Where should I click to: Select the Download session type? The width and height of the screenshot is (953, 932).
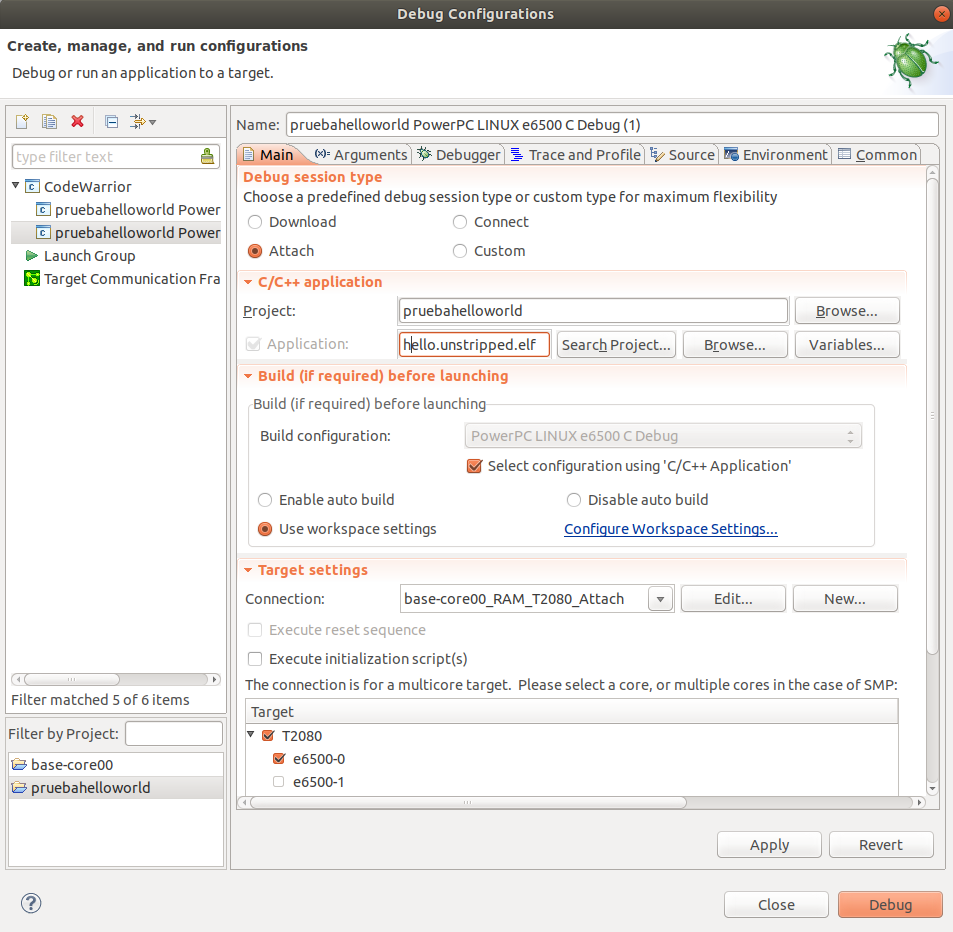255,222
